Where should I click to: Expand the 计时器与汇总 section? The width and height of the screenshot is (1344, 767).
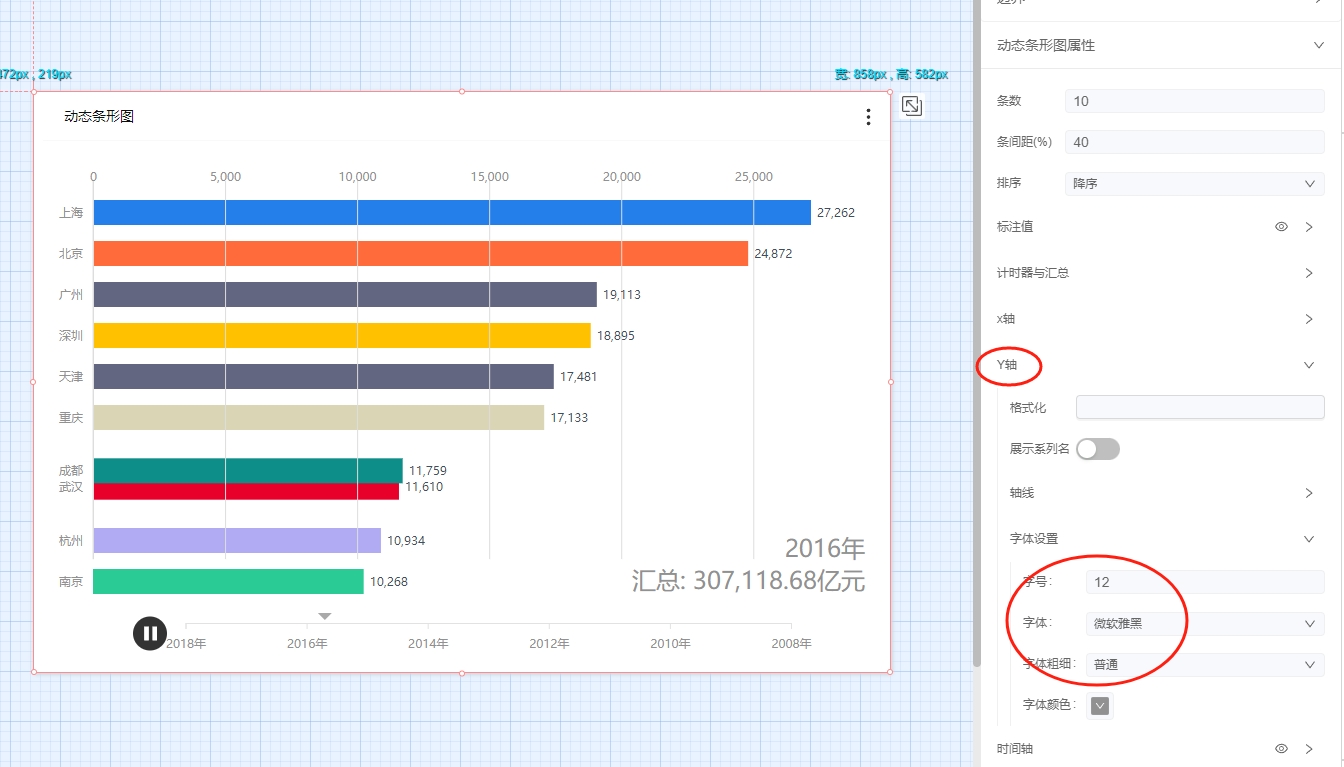tap(1309, 273)
